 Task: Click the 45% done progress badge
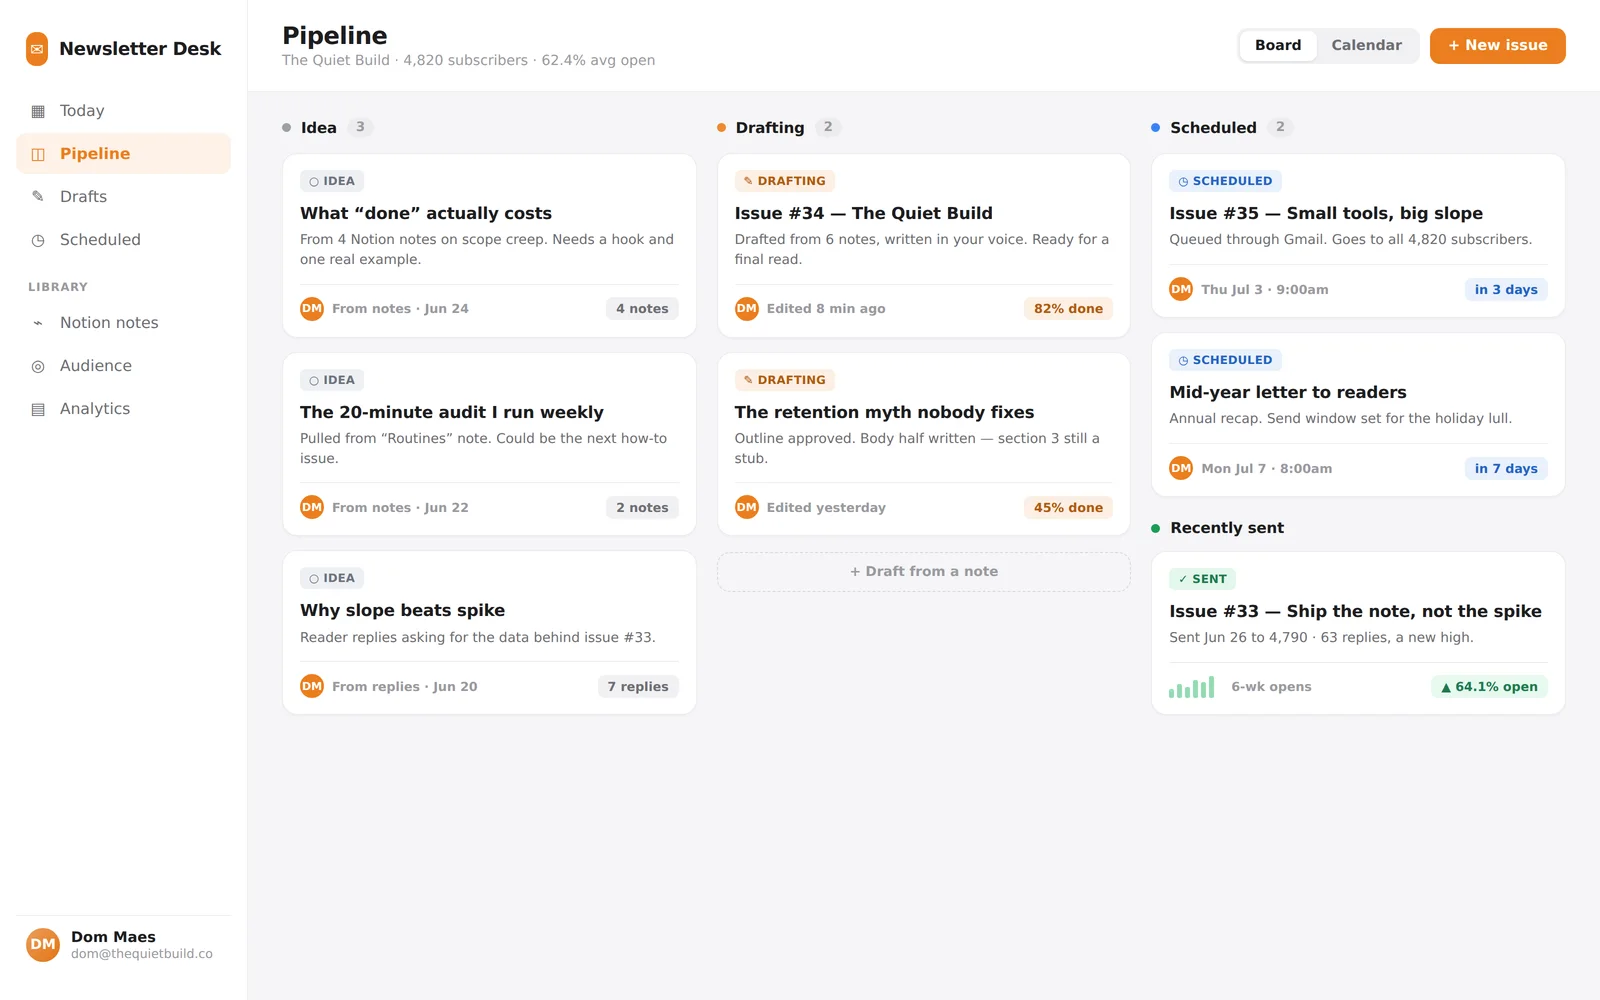tap(1068, 508)
